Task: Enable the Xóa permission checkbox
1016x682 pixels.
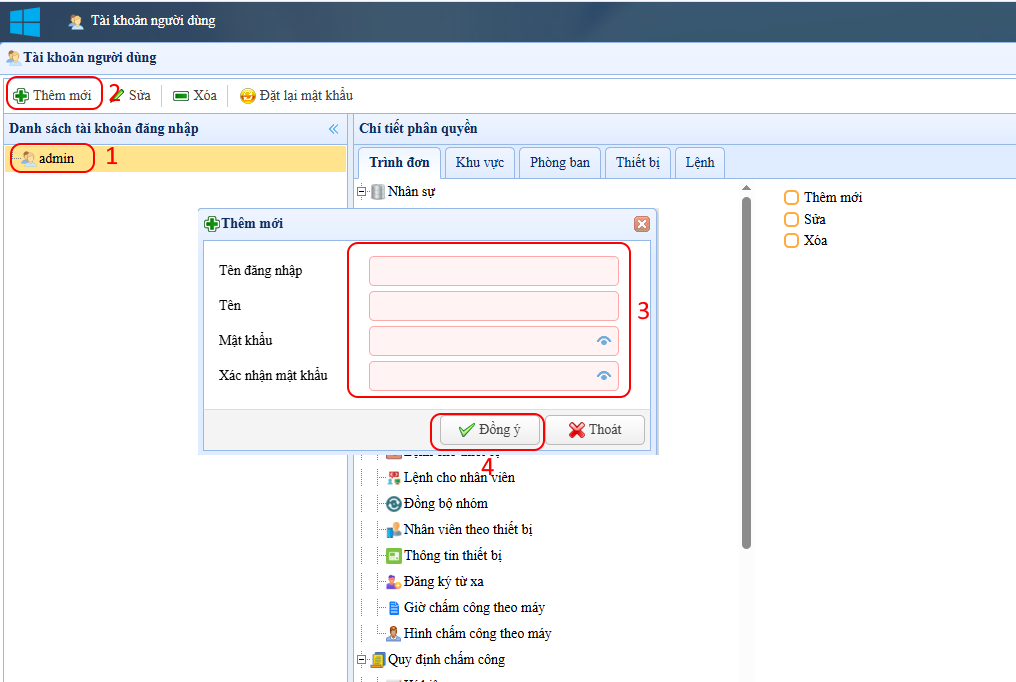Action: [x=791, y=241]
